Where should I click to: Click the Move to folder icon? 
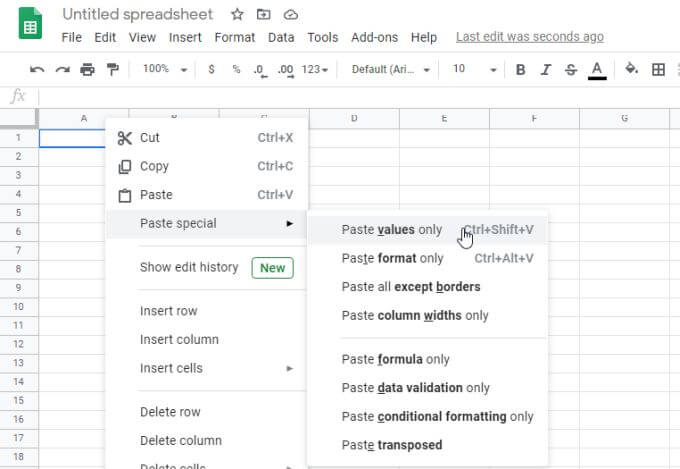pos(264,15)
